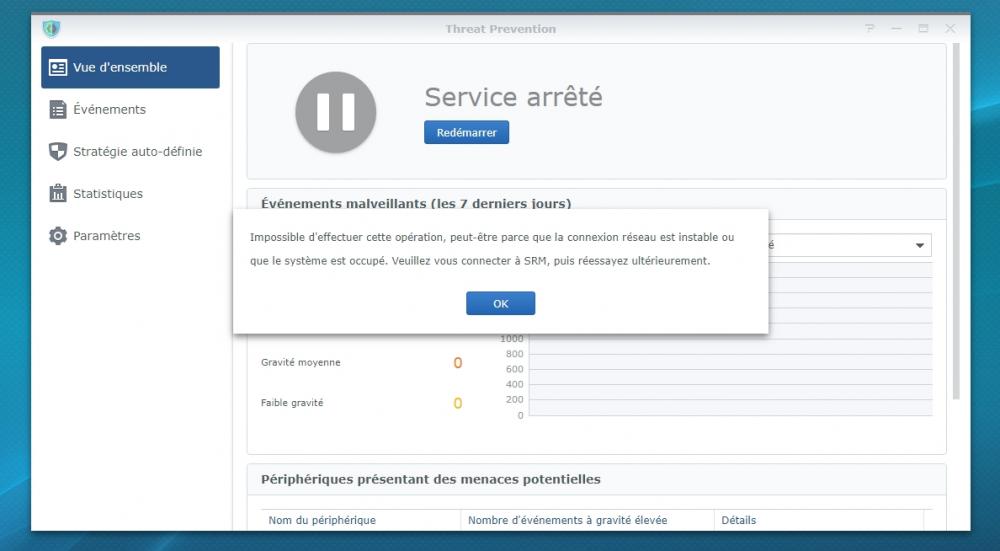Open the Vue d'ensemble section
1000x551 pixels.
pyautogui.click(x=130, y=67)
